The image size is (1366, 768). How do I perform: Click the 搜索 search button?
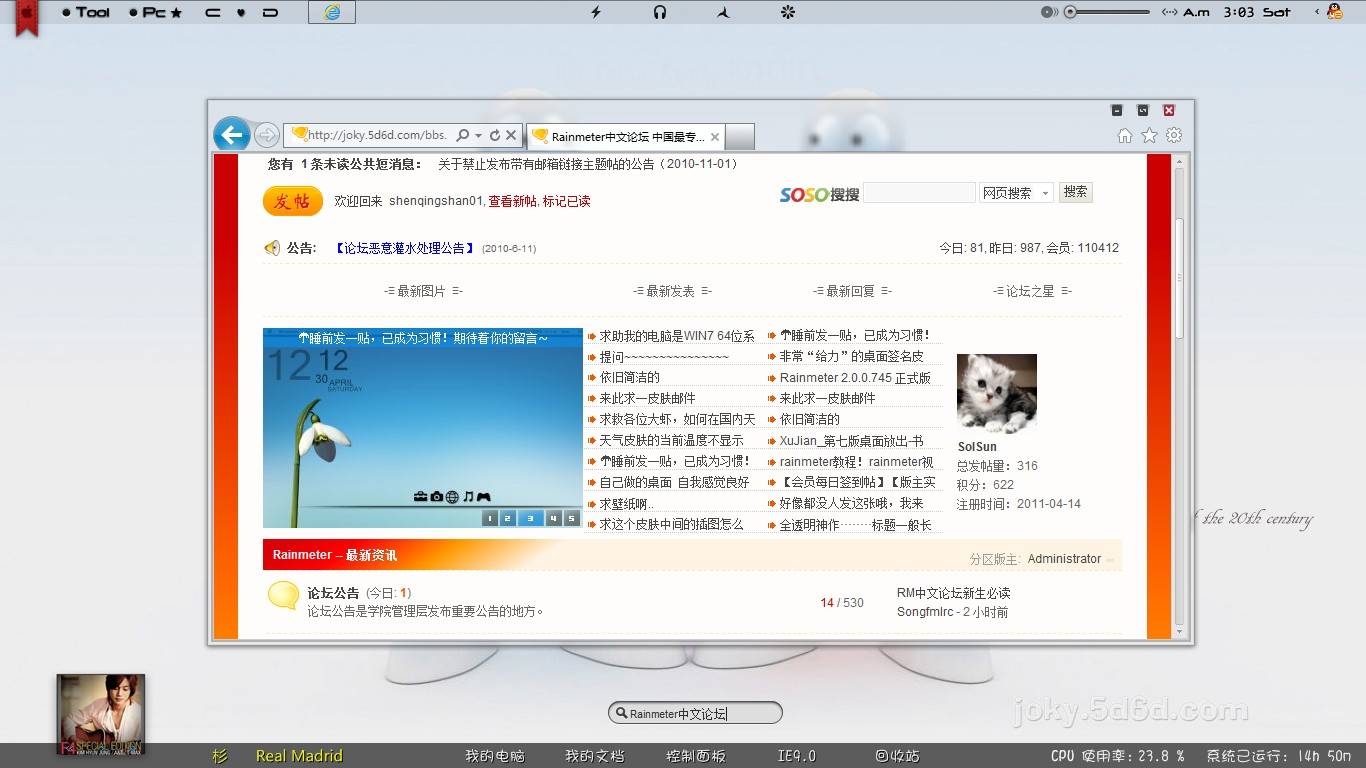point(1076,192)
